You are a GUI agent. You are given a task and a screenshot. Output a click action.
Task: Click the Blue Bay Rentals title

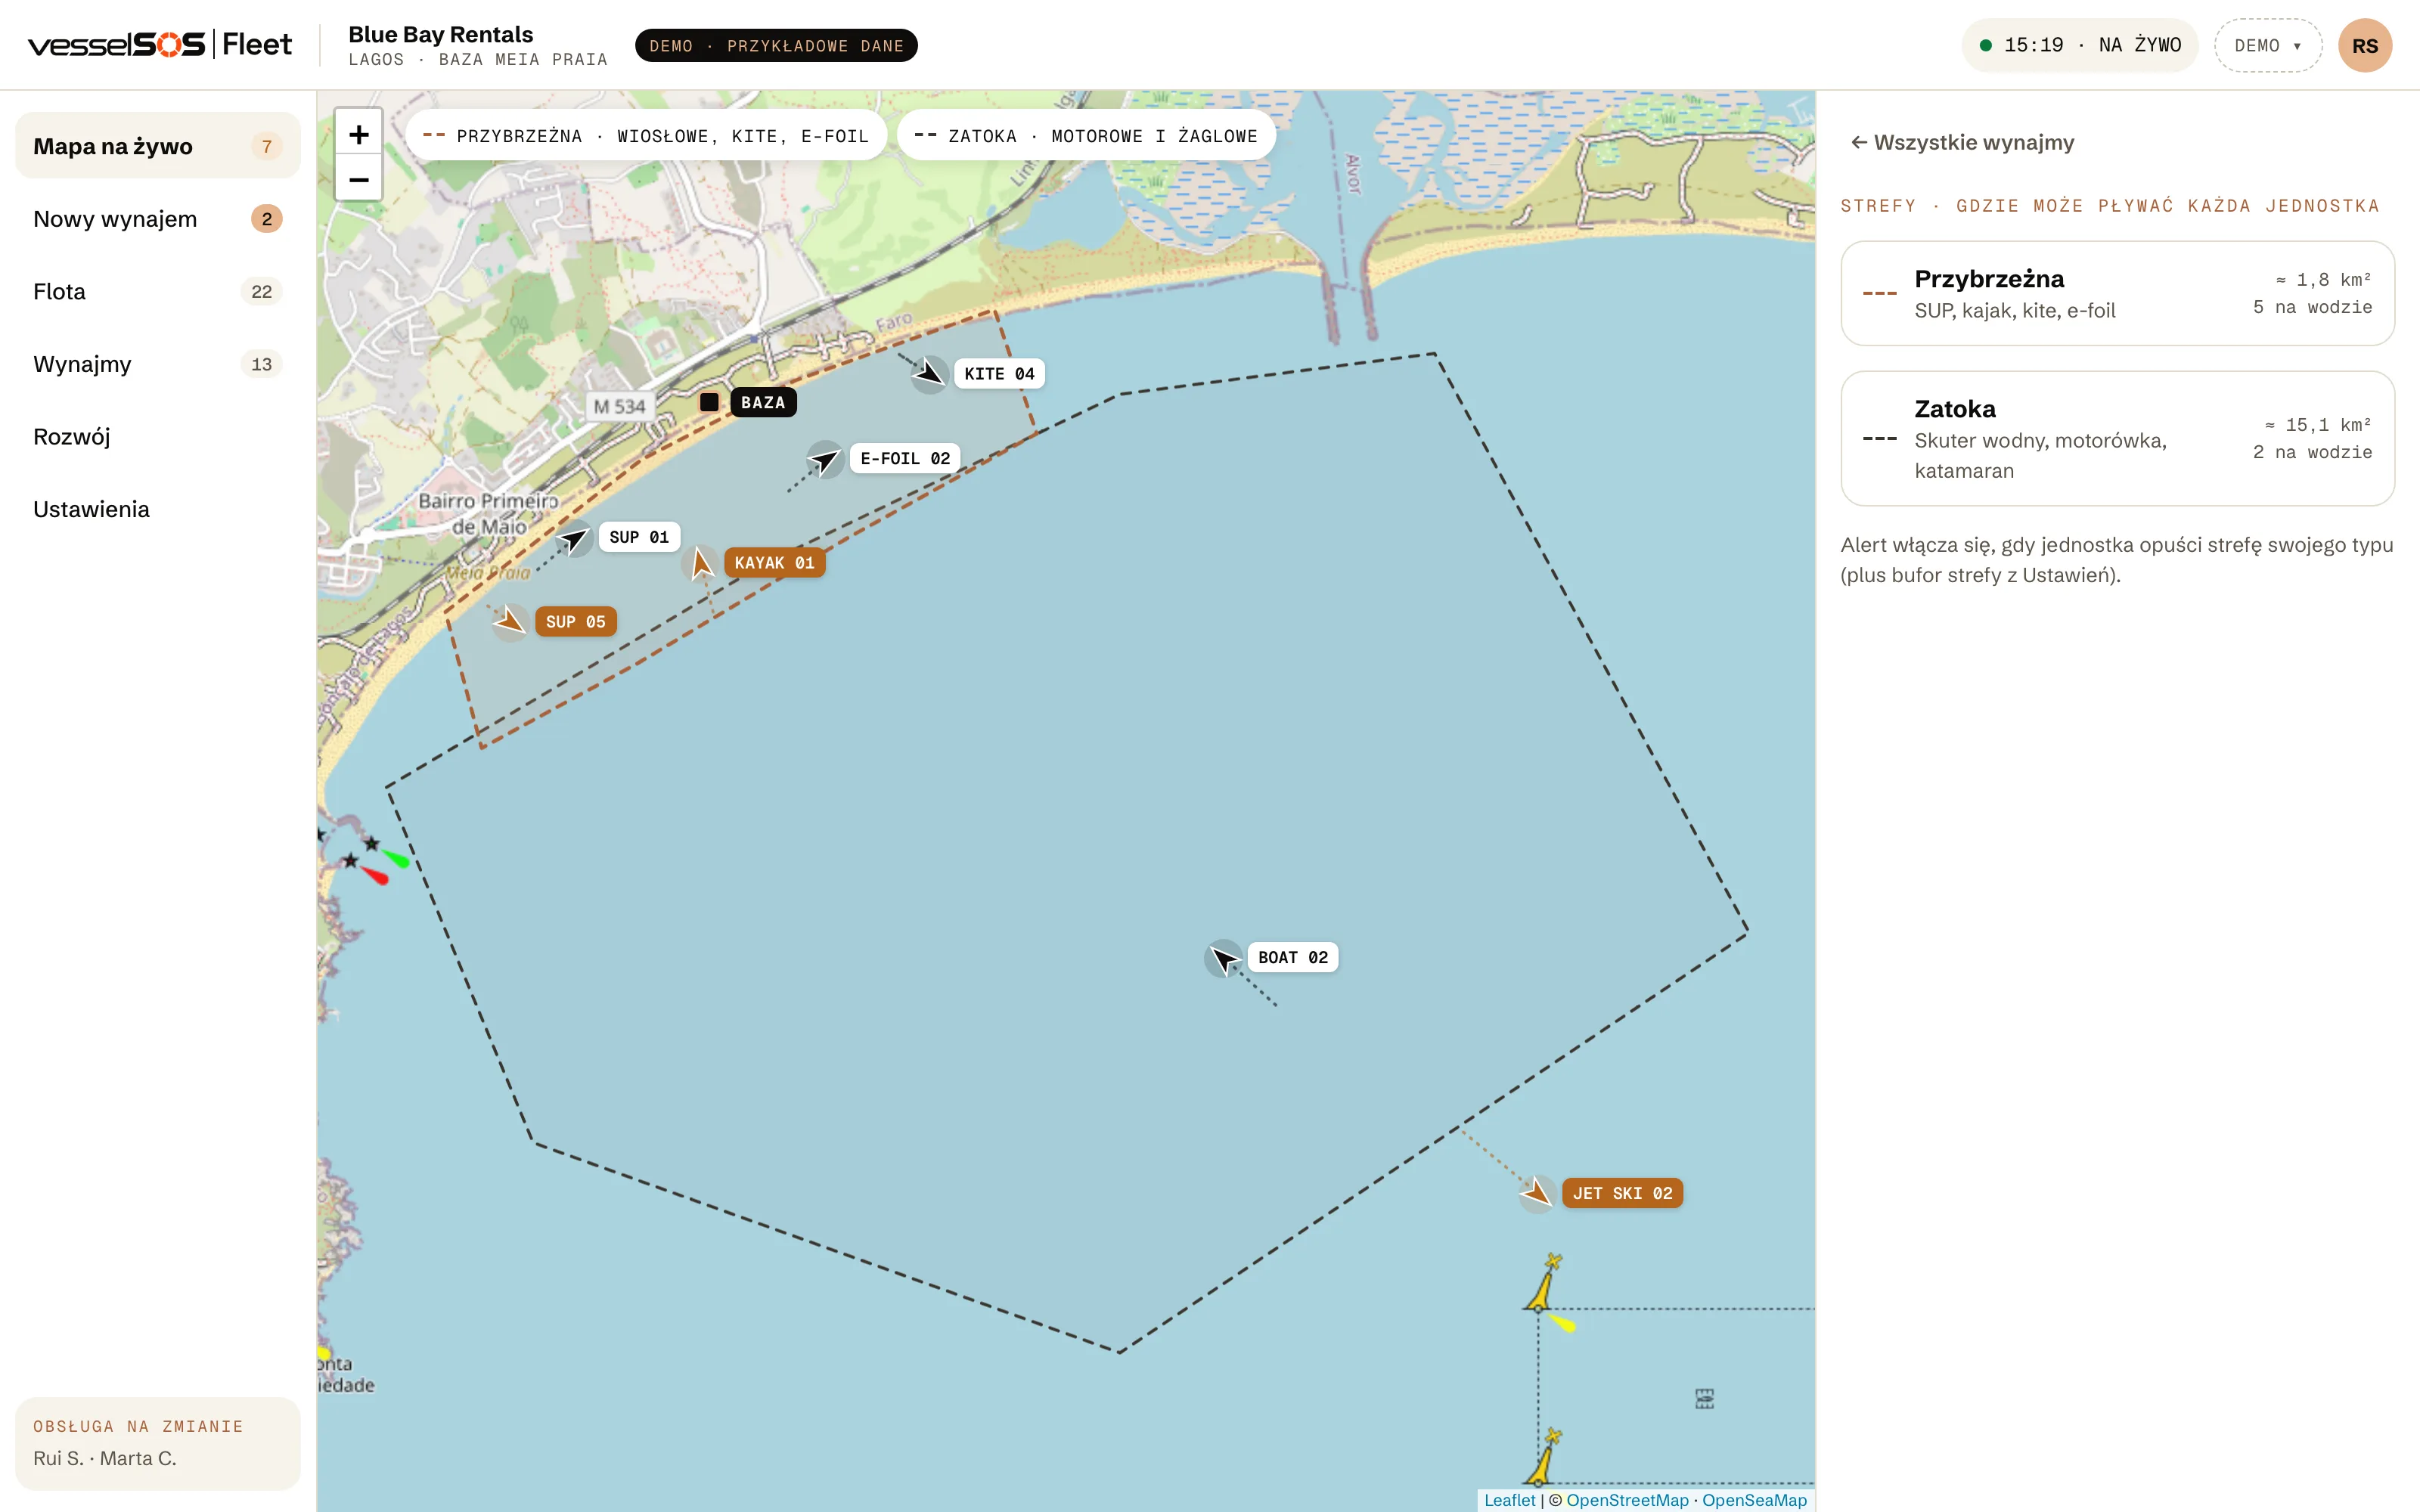[441, 34]
